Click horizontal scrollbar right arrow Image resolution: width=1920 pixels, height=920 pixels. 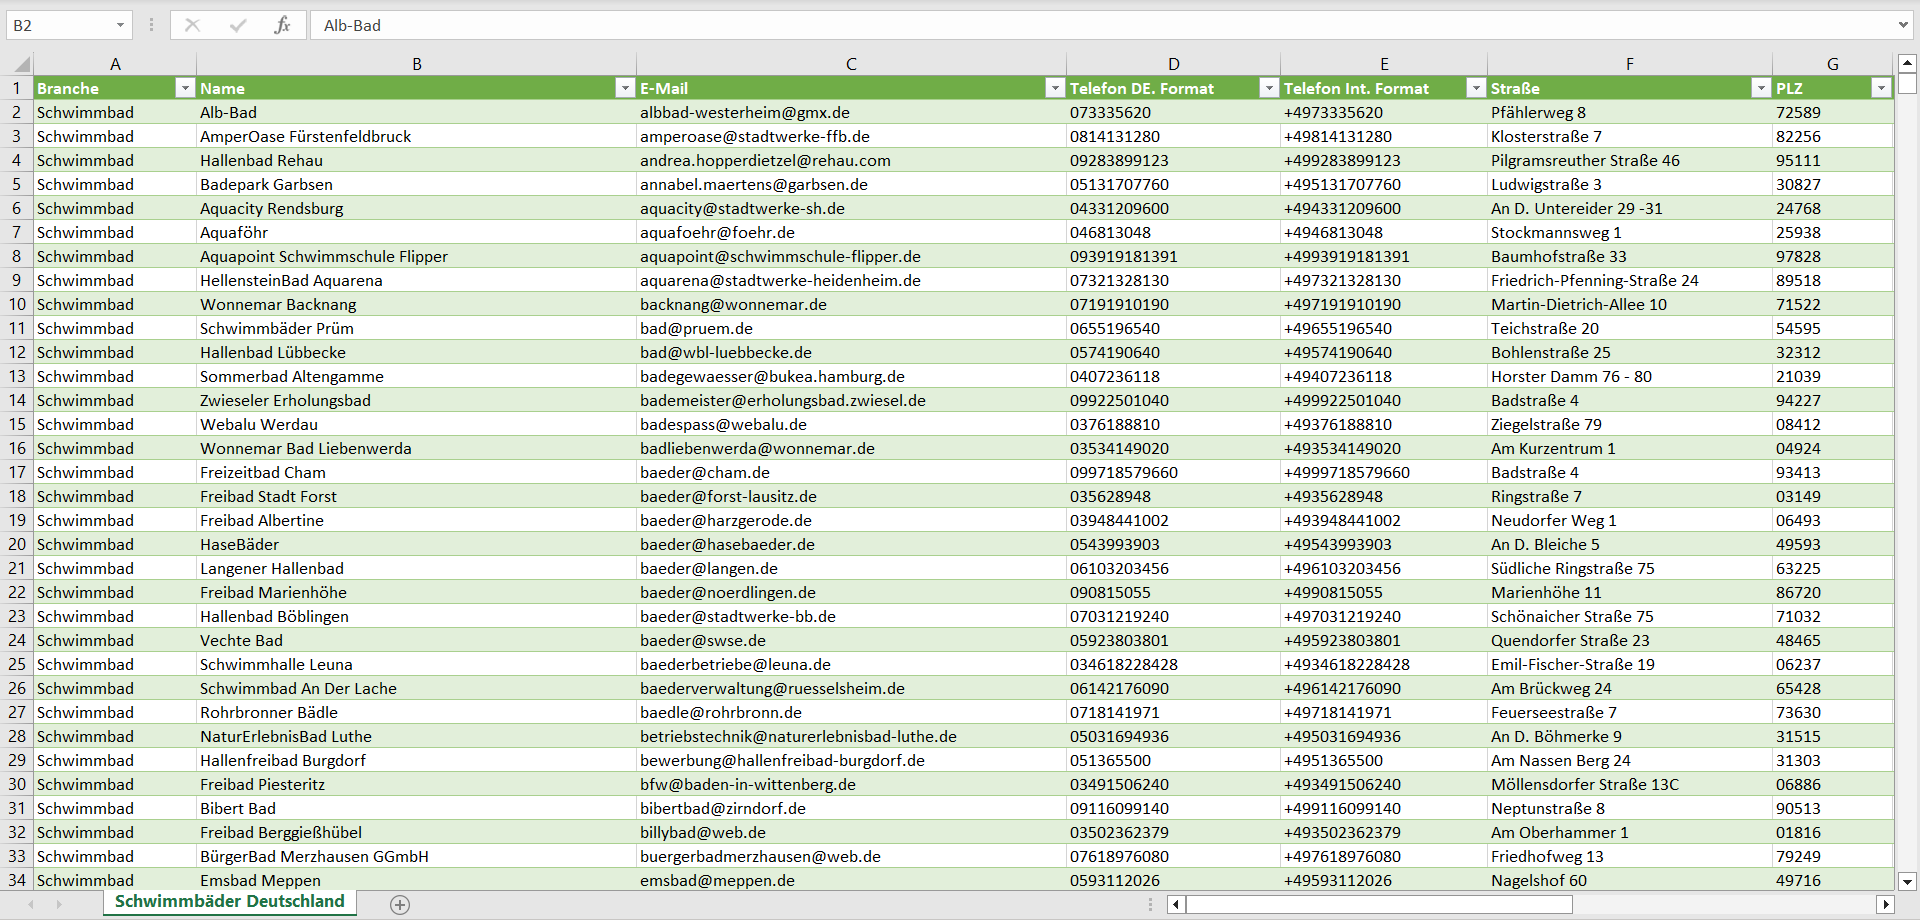1886,904
